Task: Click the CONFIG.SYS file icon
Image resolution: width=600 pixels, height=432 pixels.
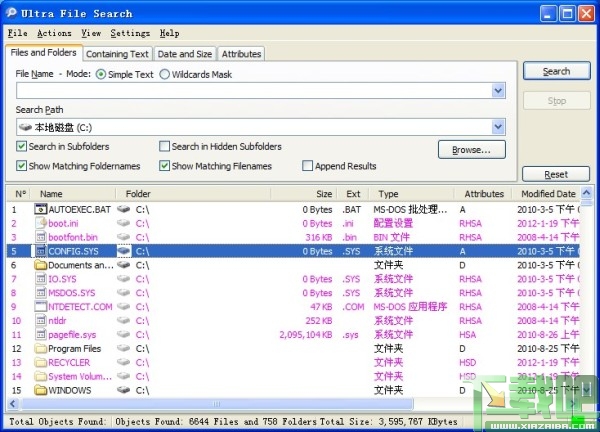Action: [x=40, y=251]
